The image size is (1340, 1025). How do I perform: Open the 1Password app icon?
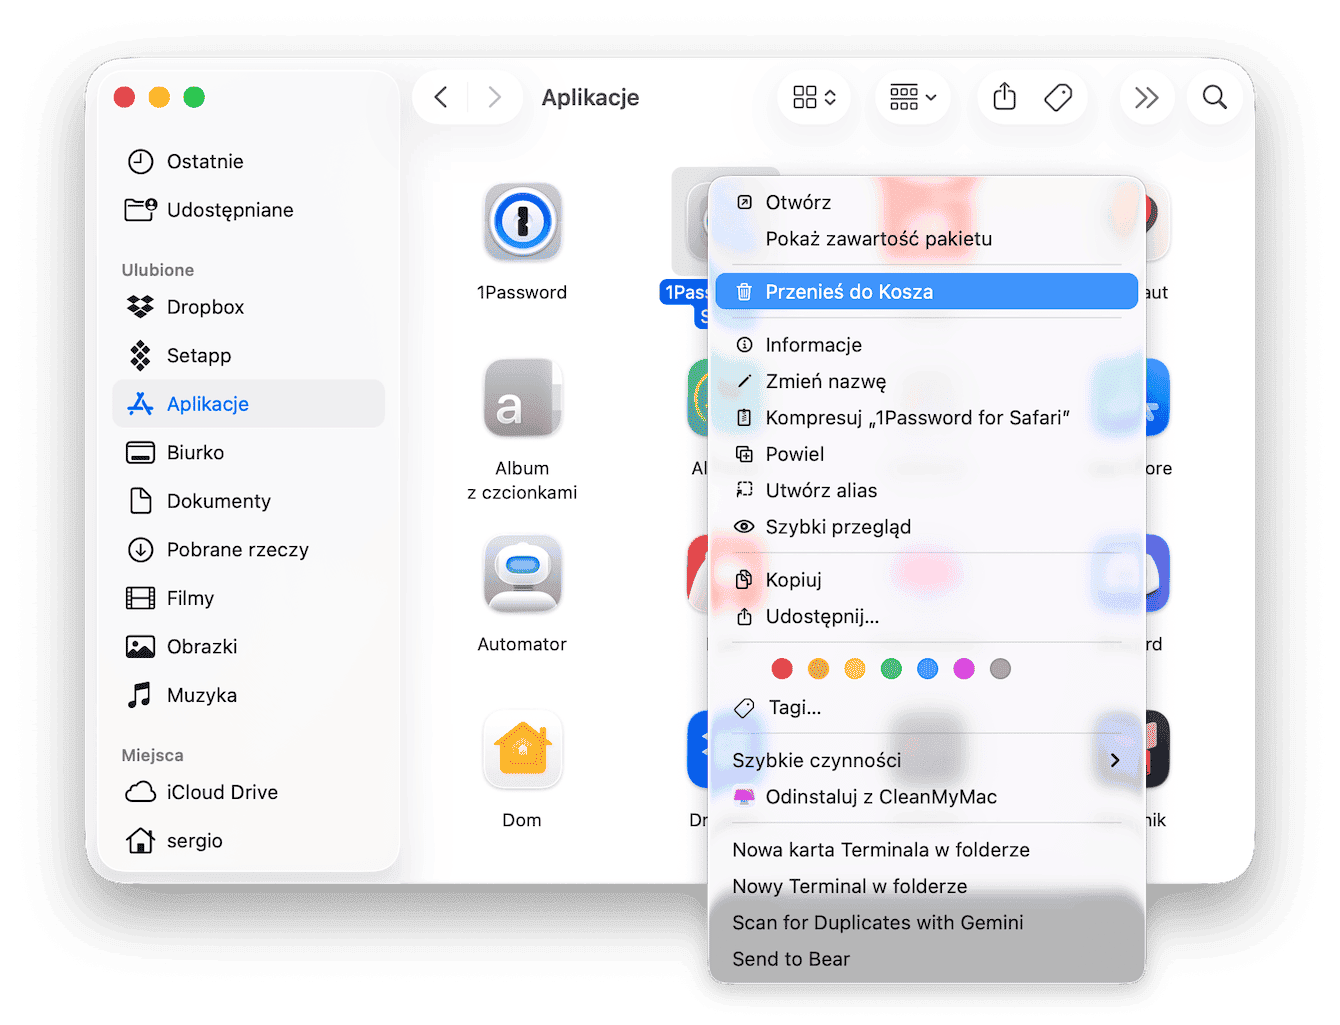tap(522, 222)
